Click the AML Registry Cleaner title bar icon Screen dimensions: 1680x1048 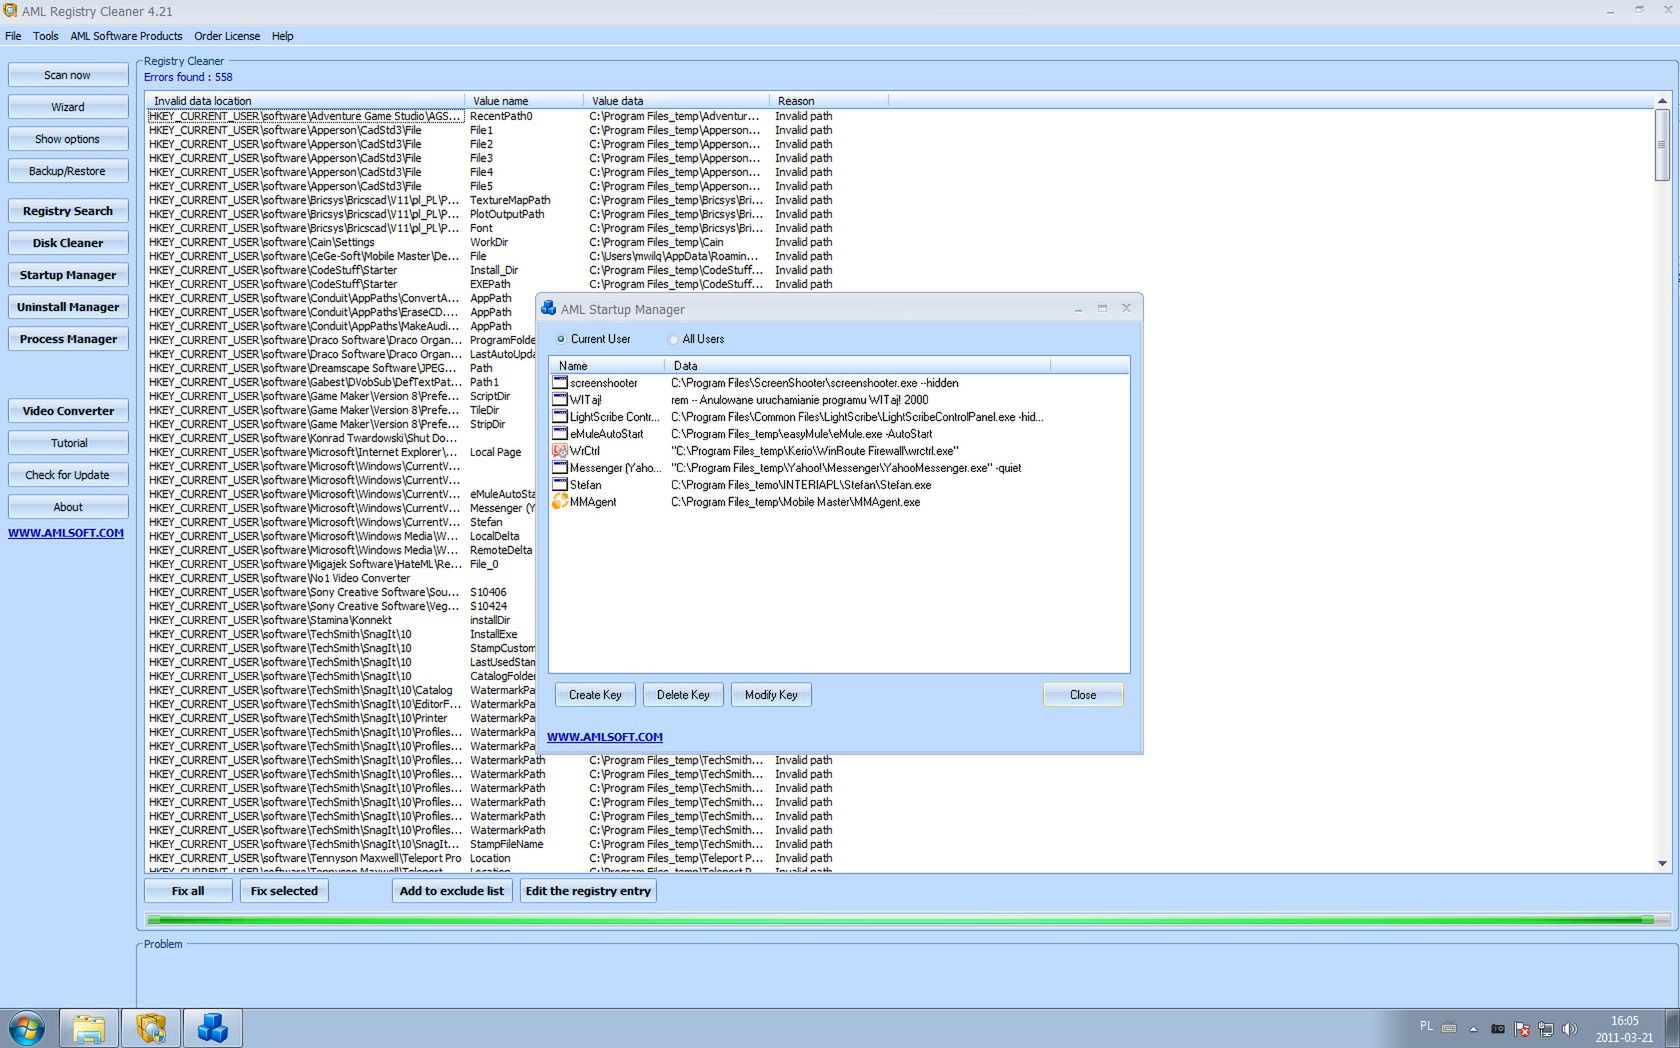10,11
